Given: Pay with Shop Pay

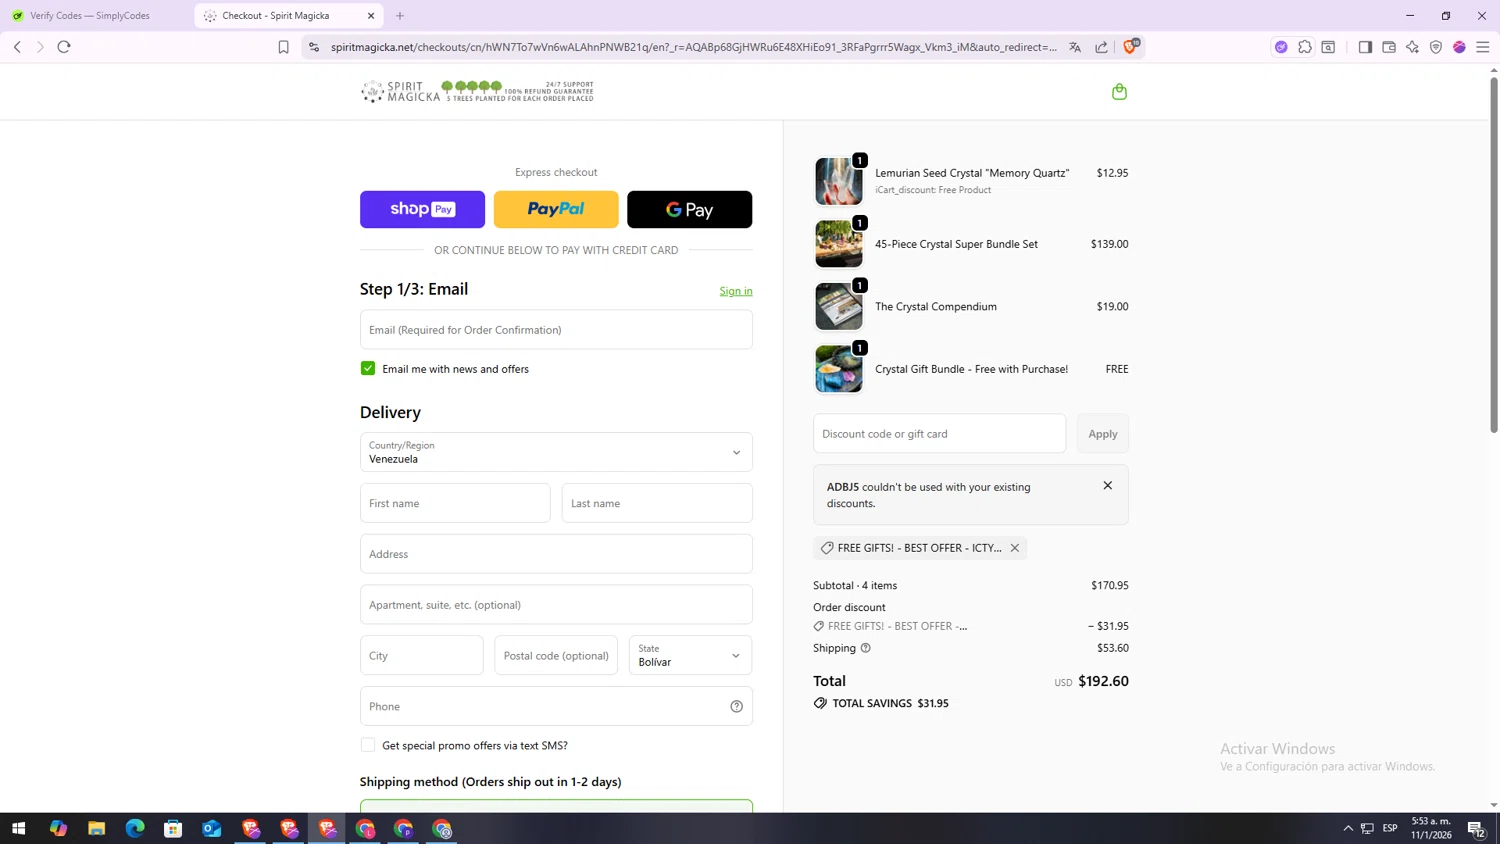Looking at the screenshot, I should pyautogui.click(x=422, y=209).
